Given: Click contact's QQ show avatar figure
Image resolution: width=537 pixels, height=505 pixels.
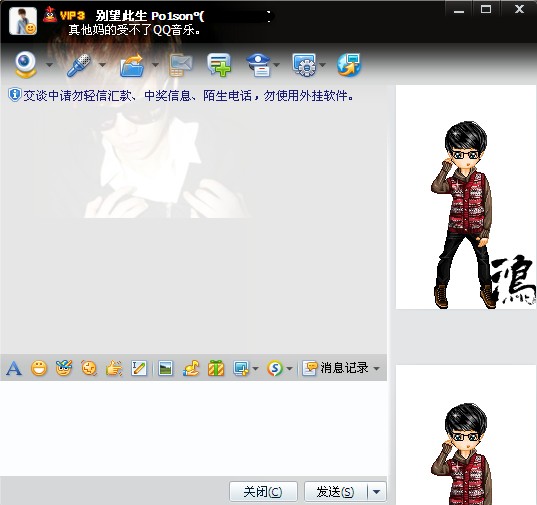Looking at the screenshot, I should pyautogui.click(x=466, y=197).
